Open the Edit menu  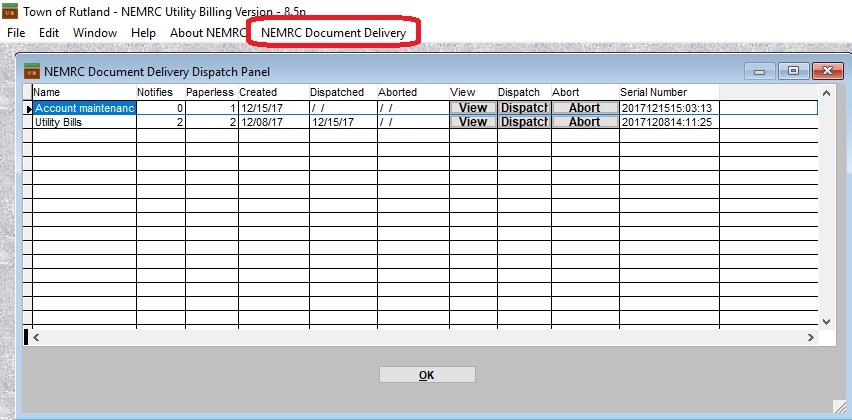(x=49, y=33)
